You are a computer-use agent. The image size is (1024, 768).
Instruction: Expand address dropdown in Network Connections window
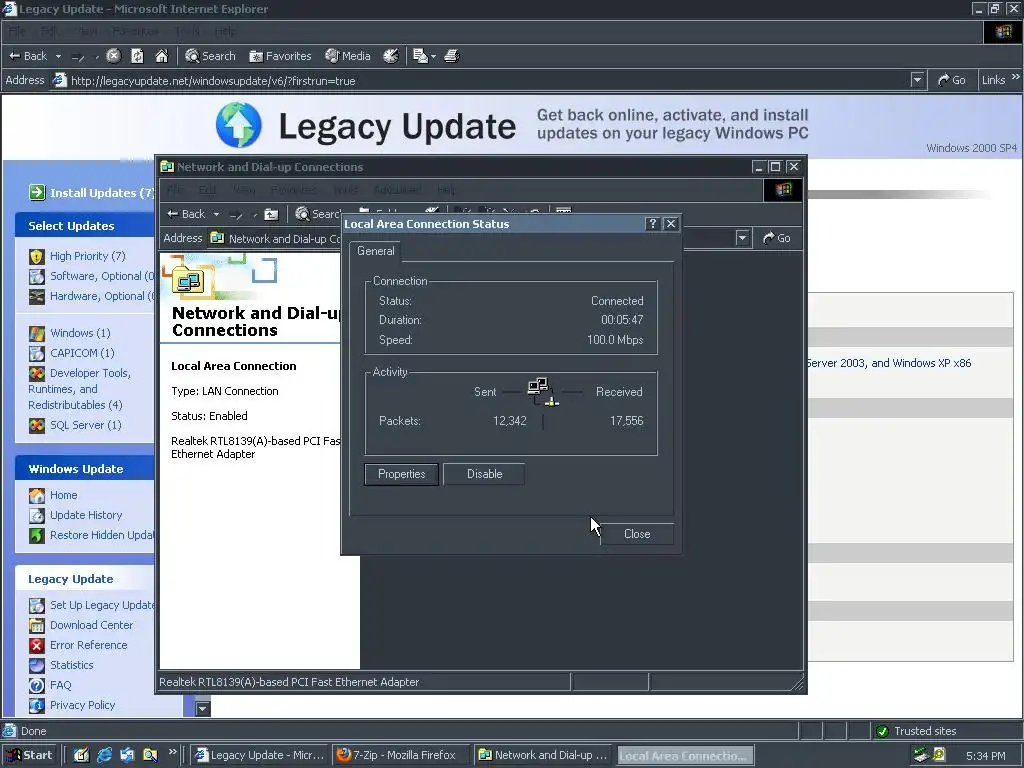click(x=743, y=238)
